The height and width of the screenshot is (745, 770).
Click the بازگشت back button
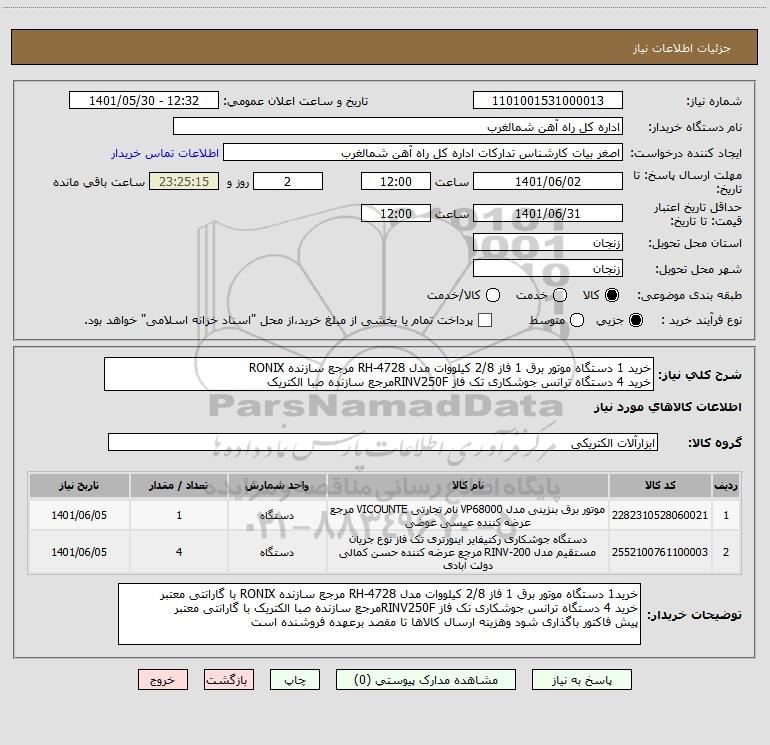tap(229, 680)
